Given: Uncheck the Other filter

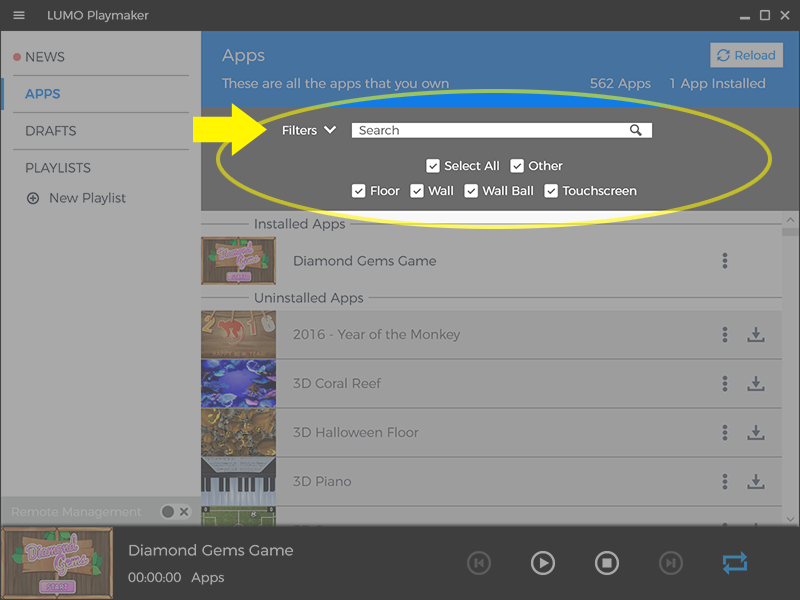Looking at the screenshot, I should (x=517, y=166).
